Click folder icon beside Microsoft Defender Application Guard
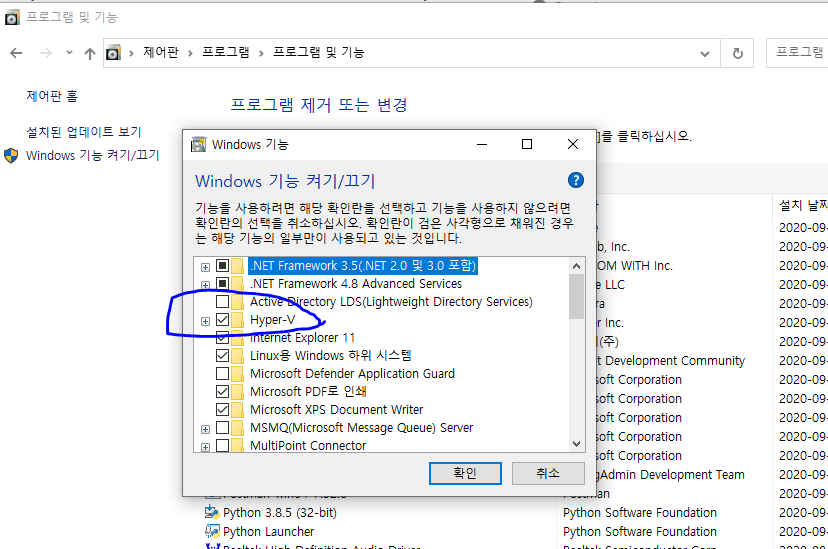The height and width of the screenshot is (549, 828). tap(238, 373)
